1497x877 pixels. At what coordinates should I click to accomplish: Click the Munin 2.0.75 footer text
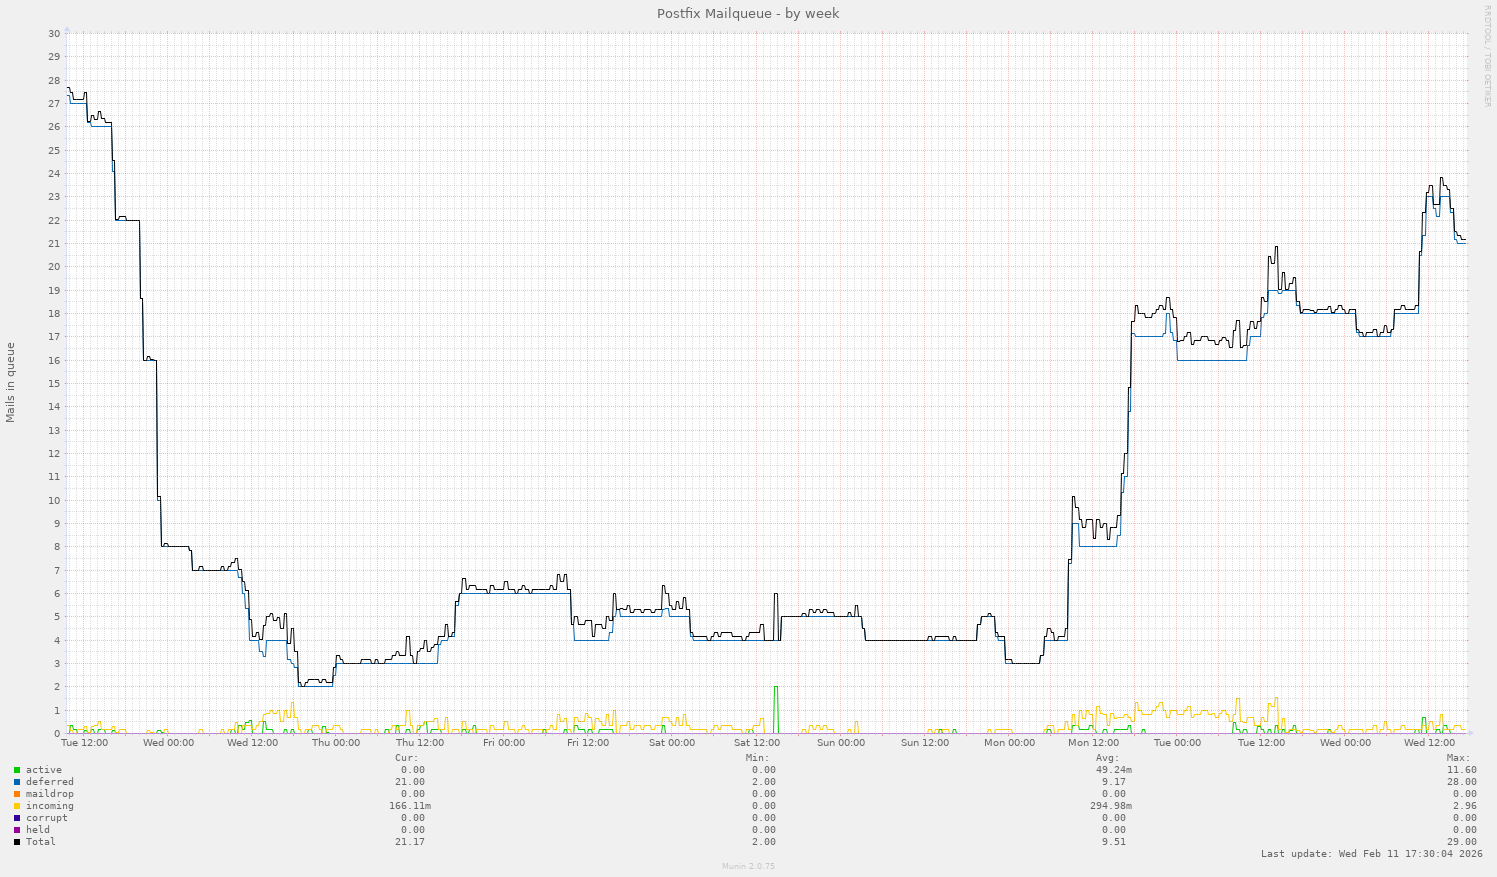[748, 868]
